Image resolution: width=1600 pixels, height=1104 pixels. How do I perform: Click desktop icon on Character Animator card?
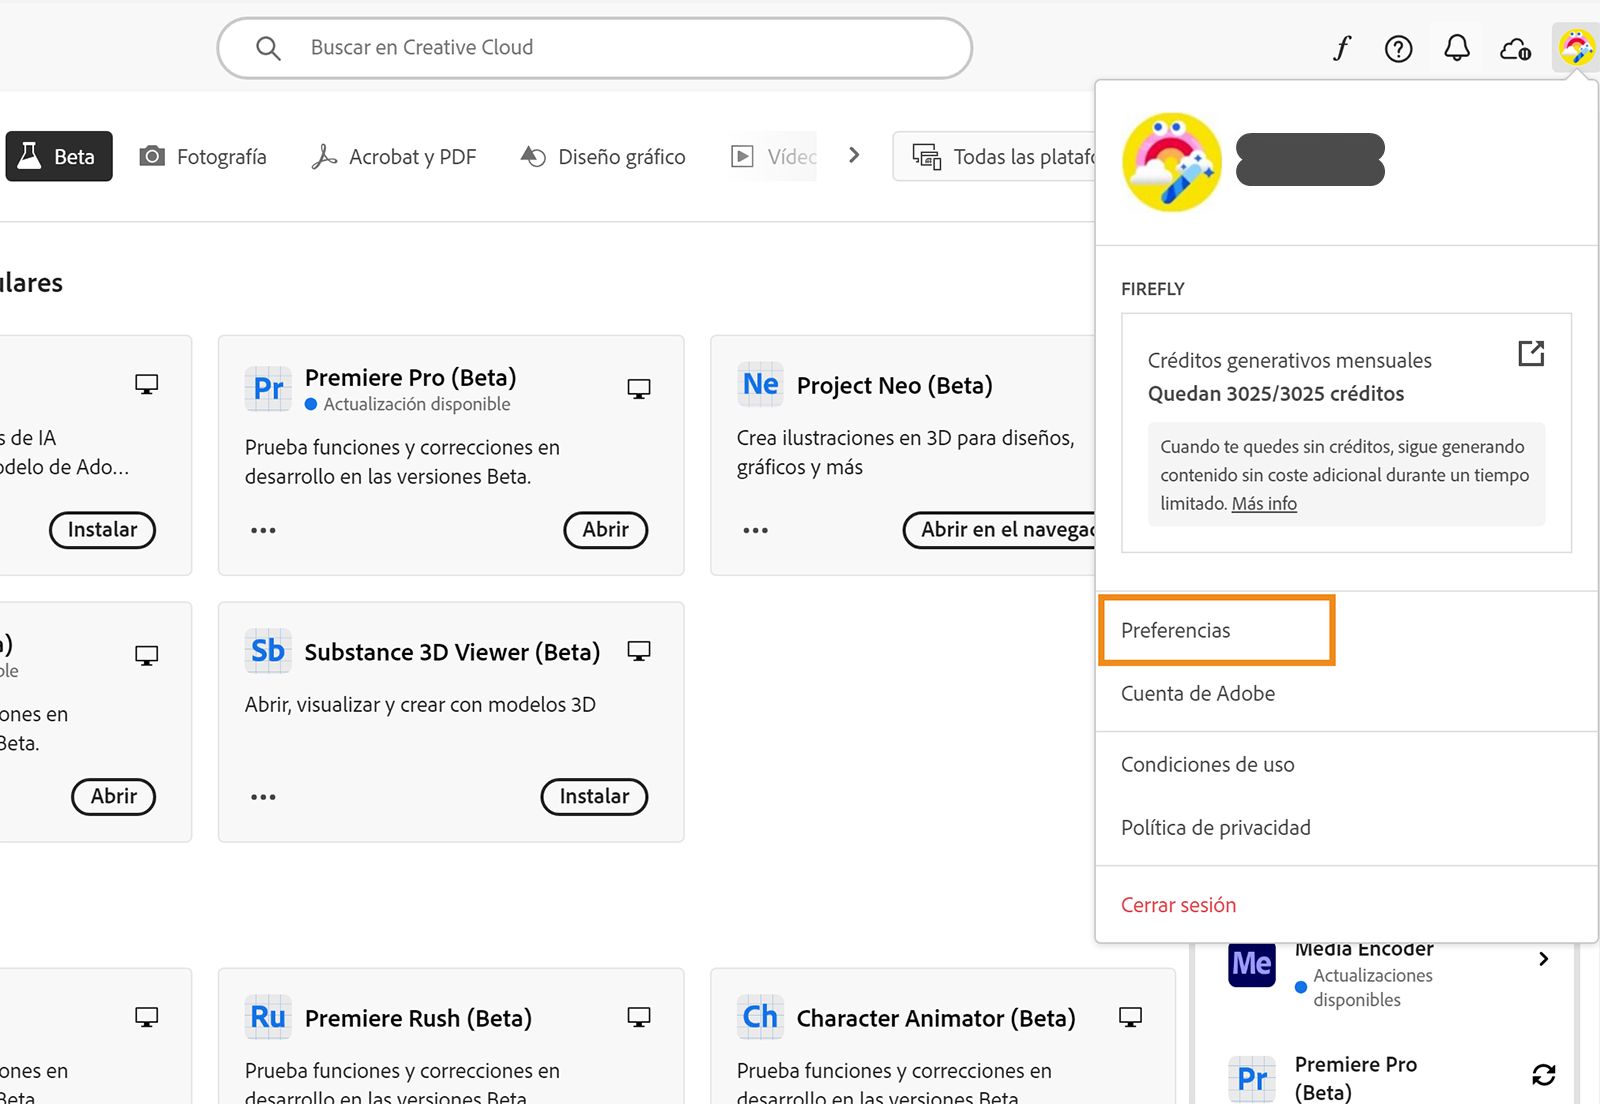[1131, 1017]
